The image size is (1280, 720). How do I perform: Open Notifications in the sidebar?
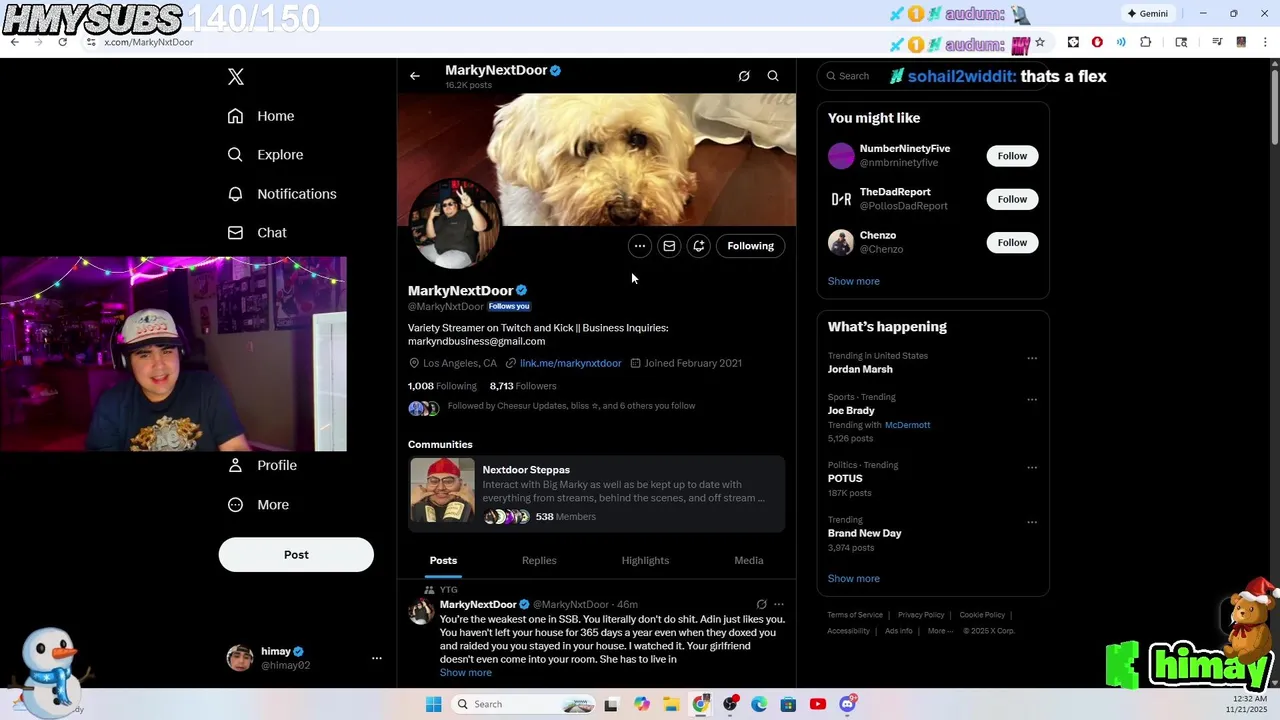pyautogui.click(x=282, y=194)
